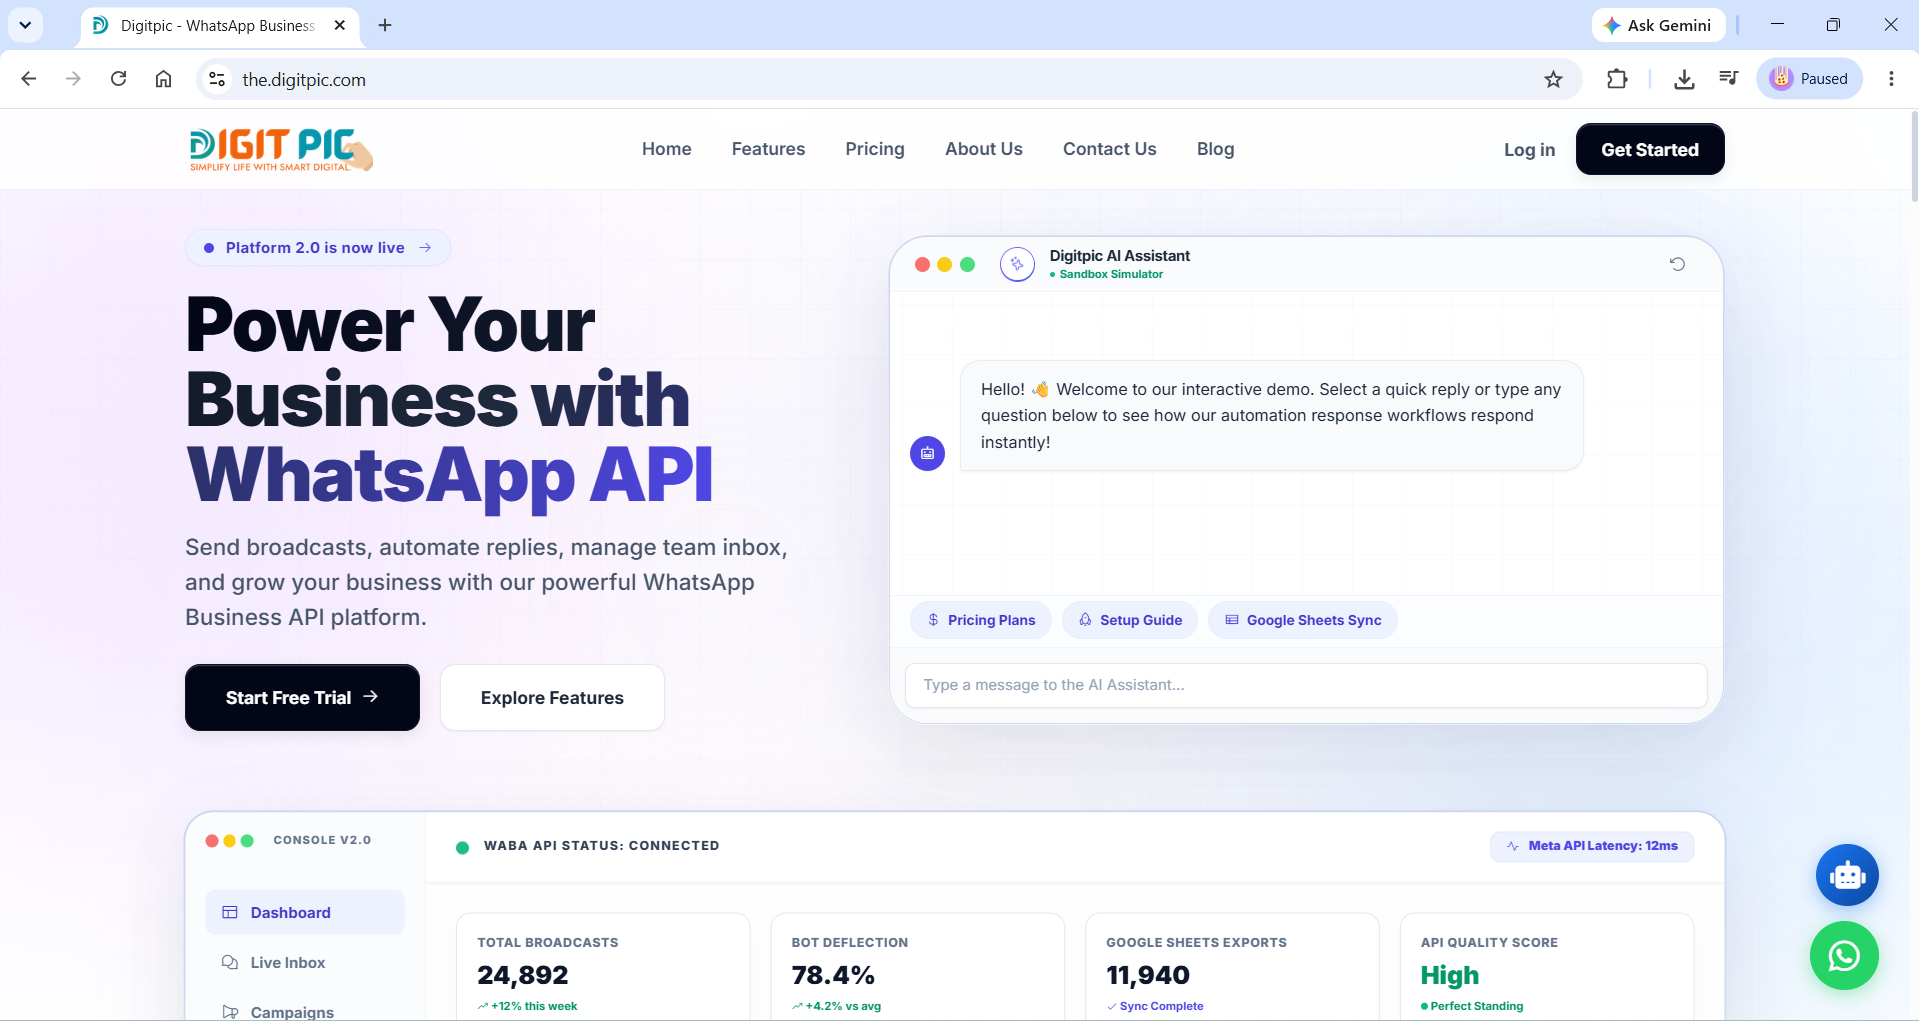Open the Chrome three-dot menu

tap(1891, 79)
